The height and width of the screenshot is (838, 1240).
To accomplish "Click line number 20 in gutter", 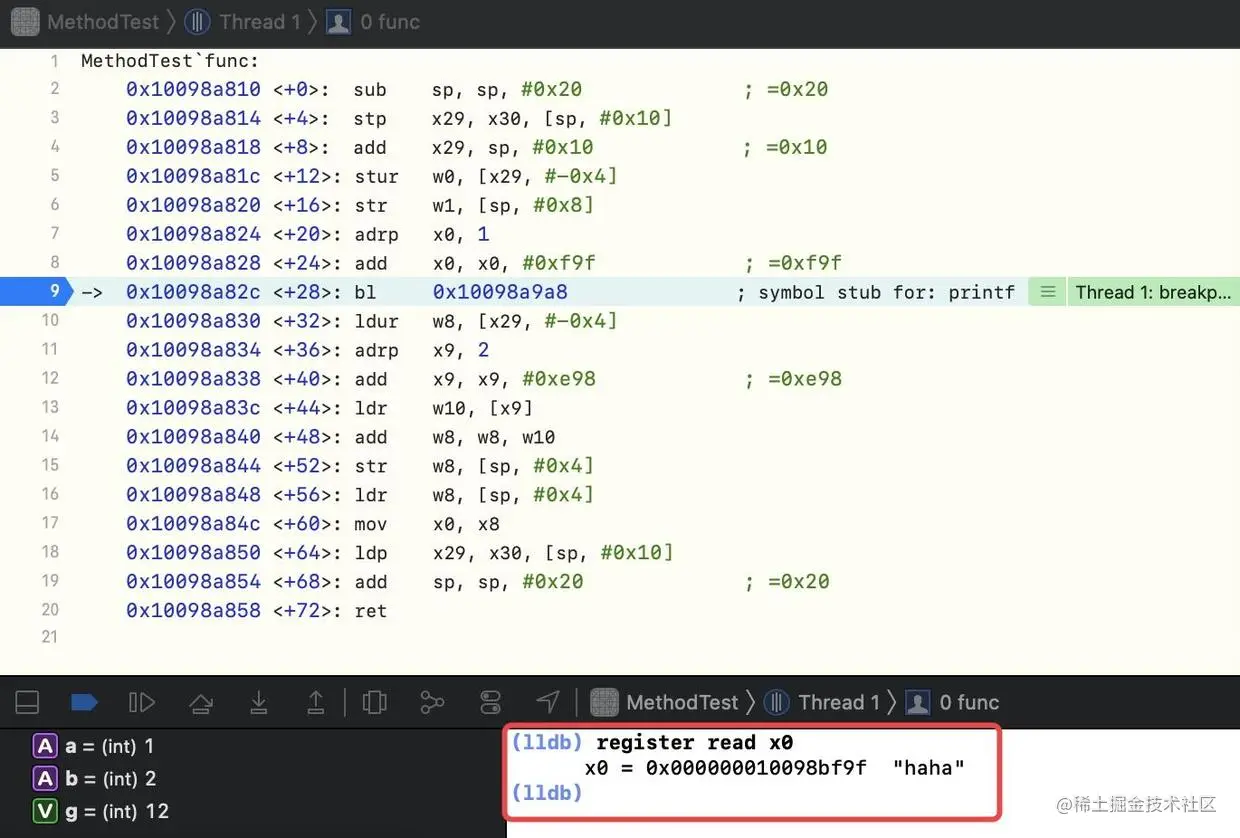I will tap(50, 609).
